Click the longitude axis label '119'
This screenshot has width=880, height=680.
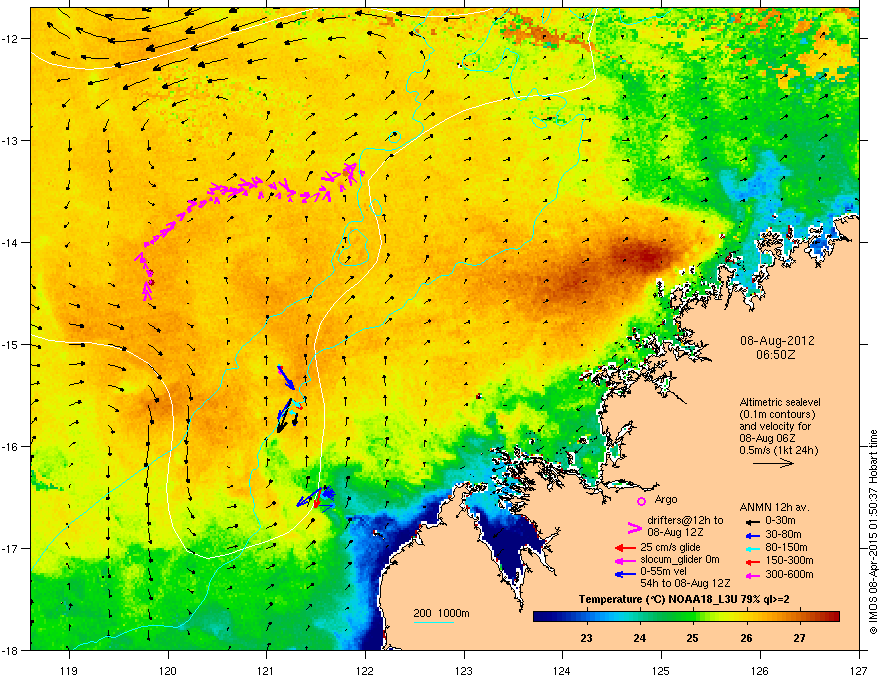click(69, 670)
